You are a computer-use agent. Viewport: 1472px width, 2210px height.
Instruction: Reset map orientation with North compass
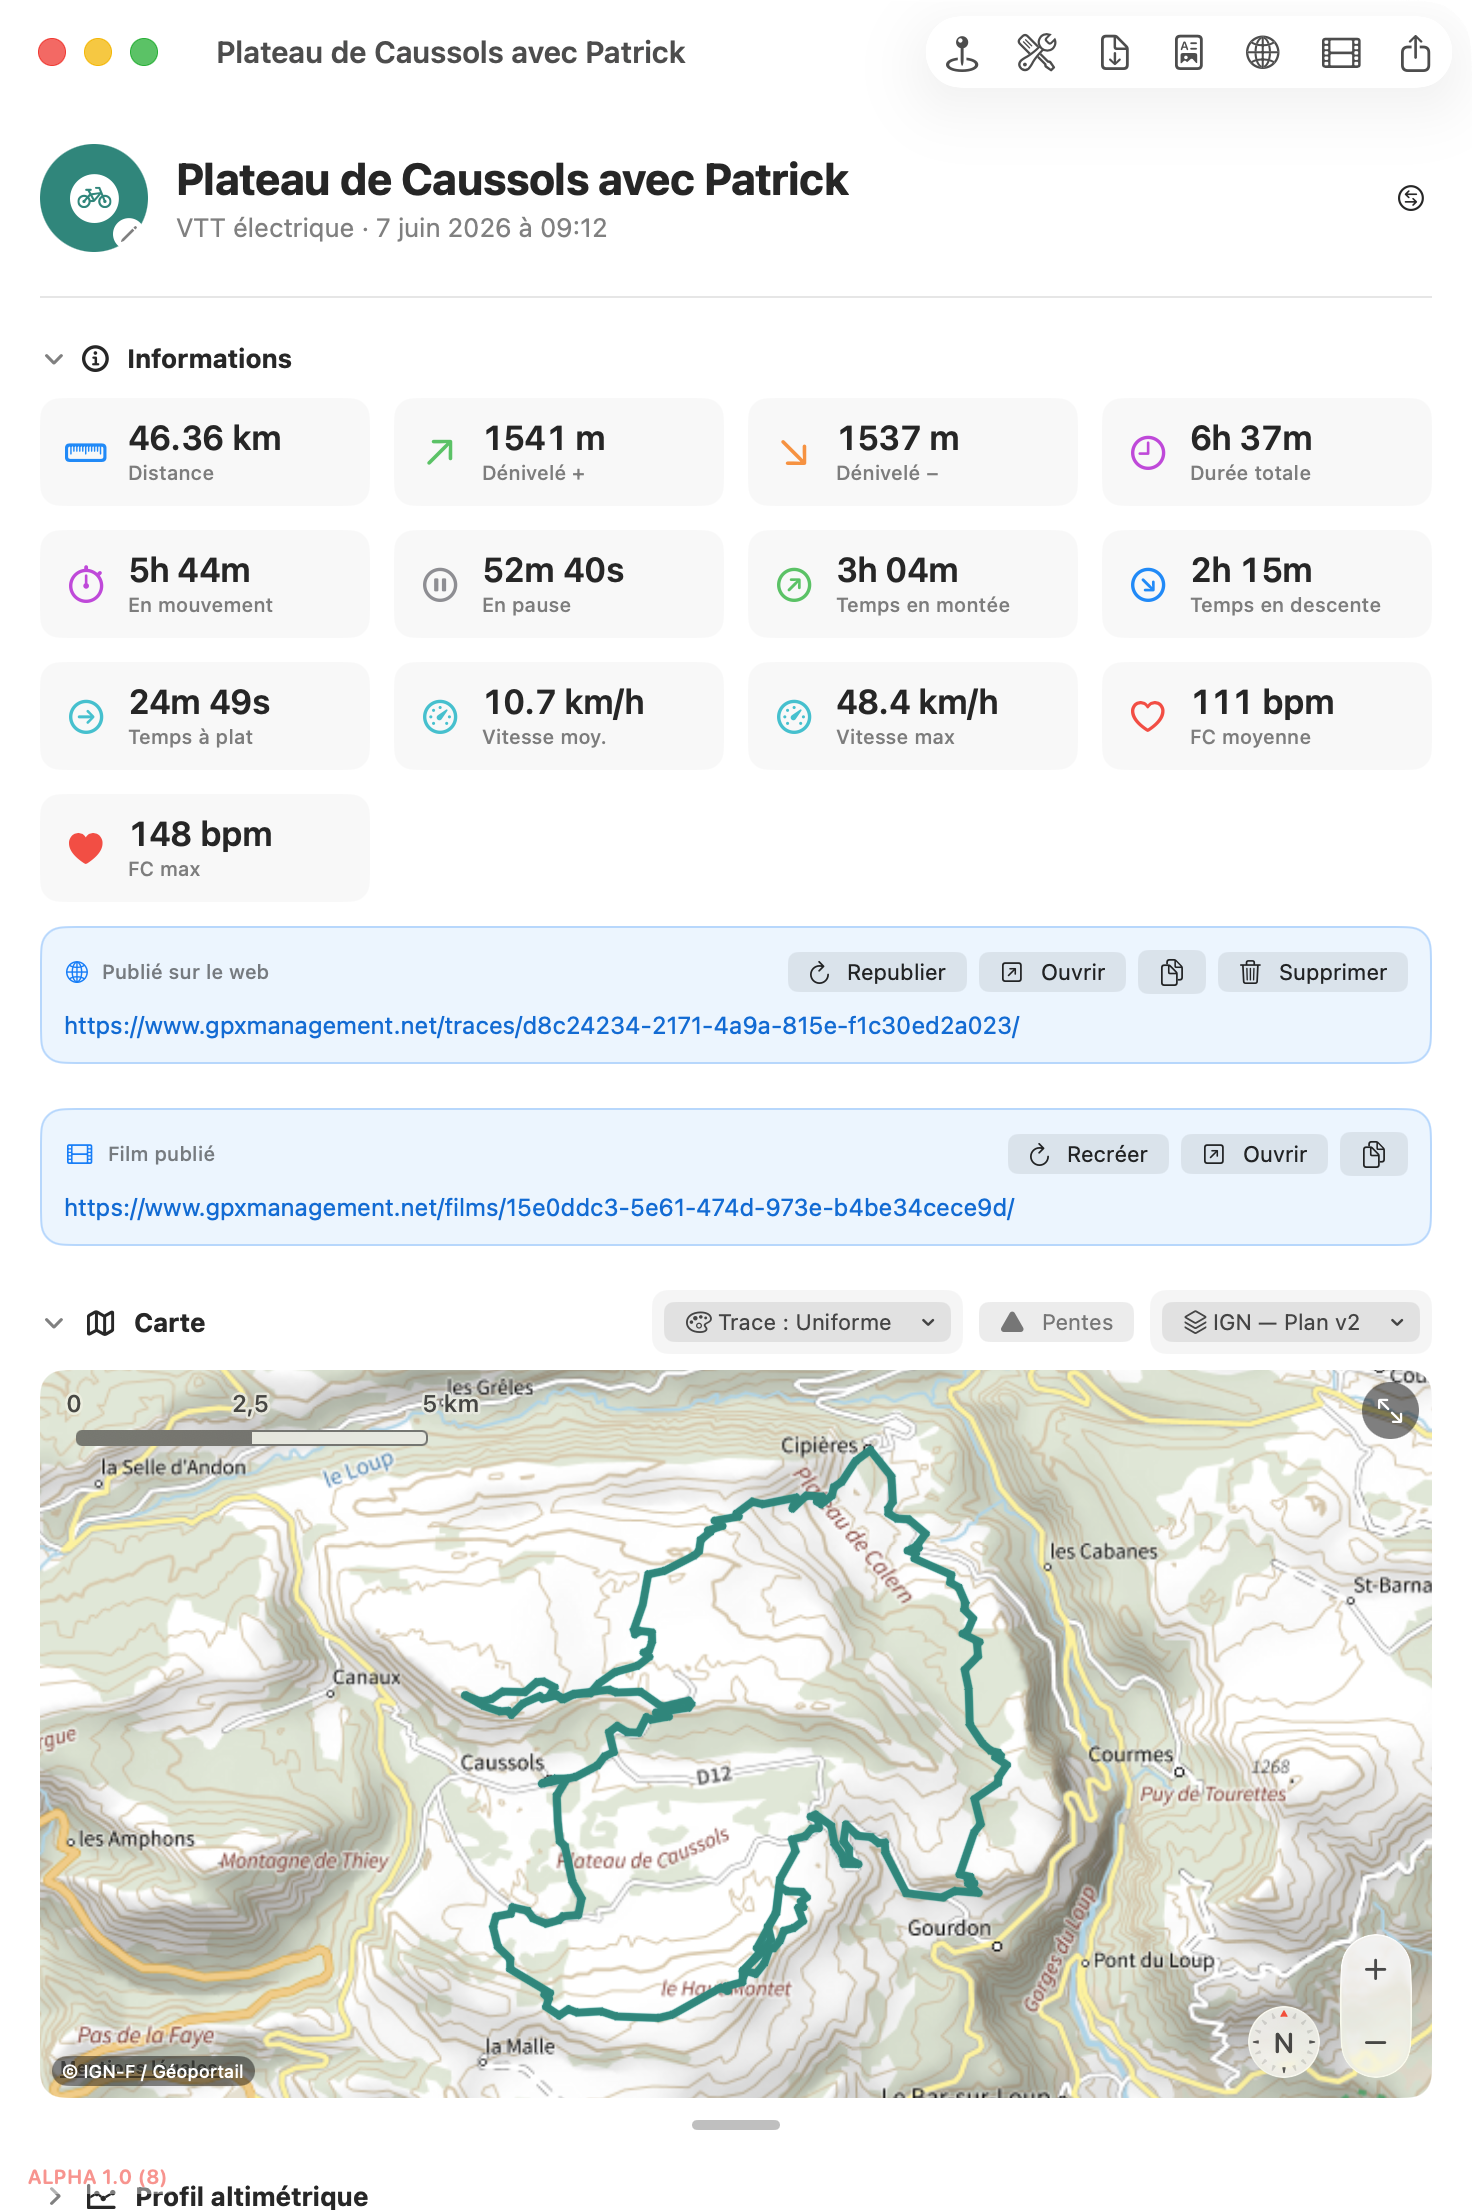(x=1284, y=2042)
